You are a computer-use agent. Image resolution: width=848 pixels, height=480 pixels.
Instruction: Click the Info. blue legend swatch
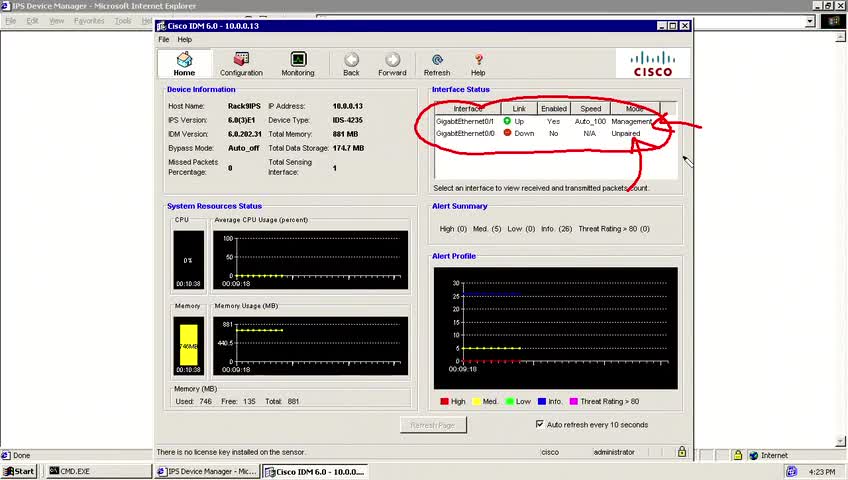[542, 402]
